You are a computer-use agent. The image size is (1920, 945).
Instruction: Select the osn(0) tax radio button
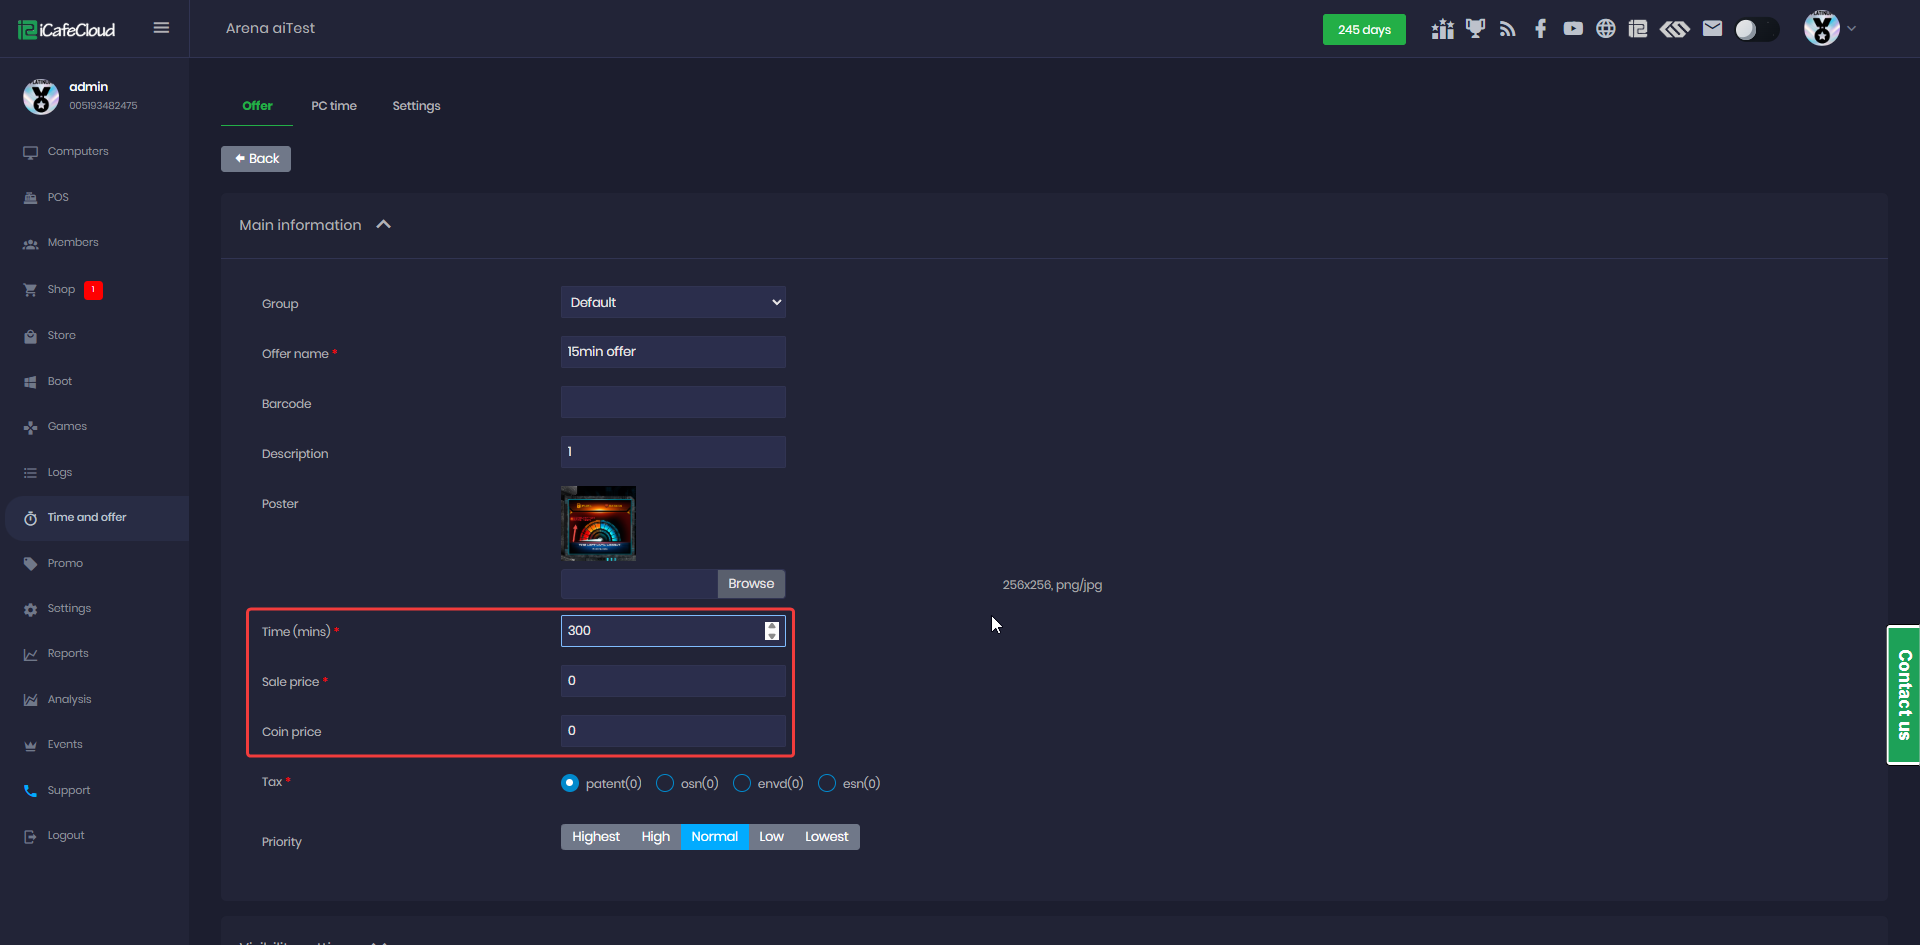(665, 783)
